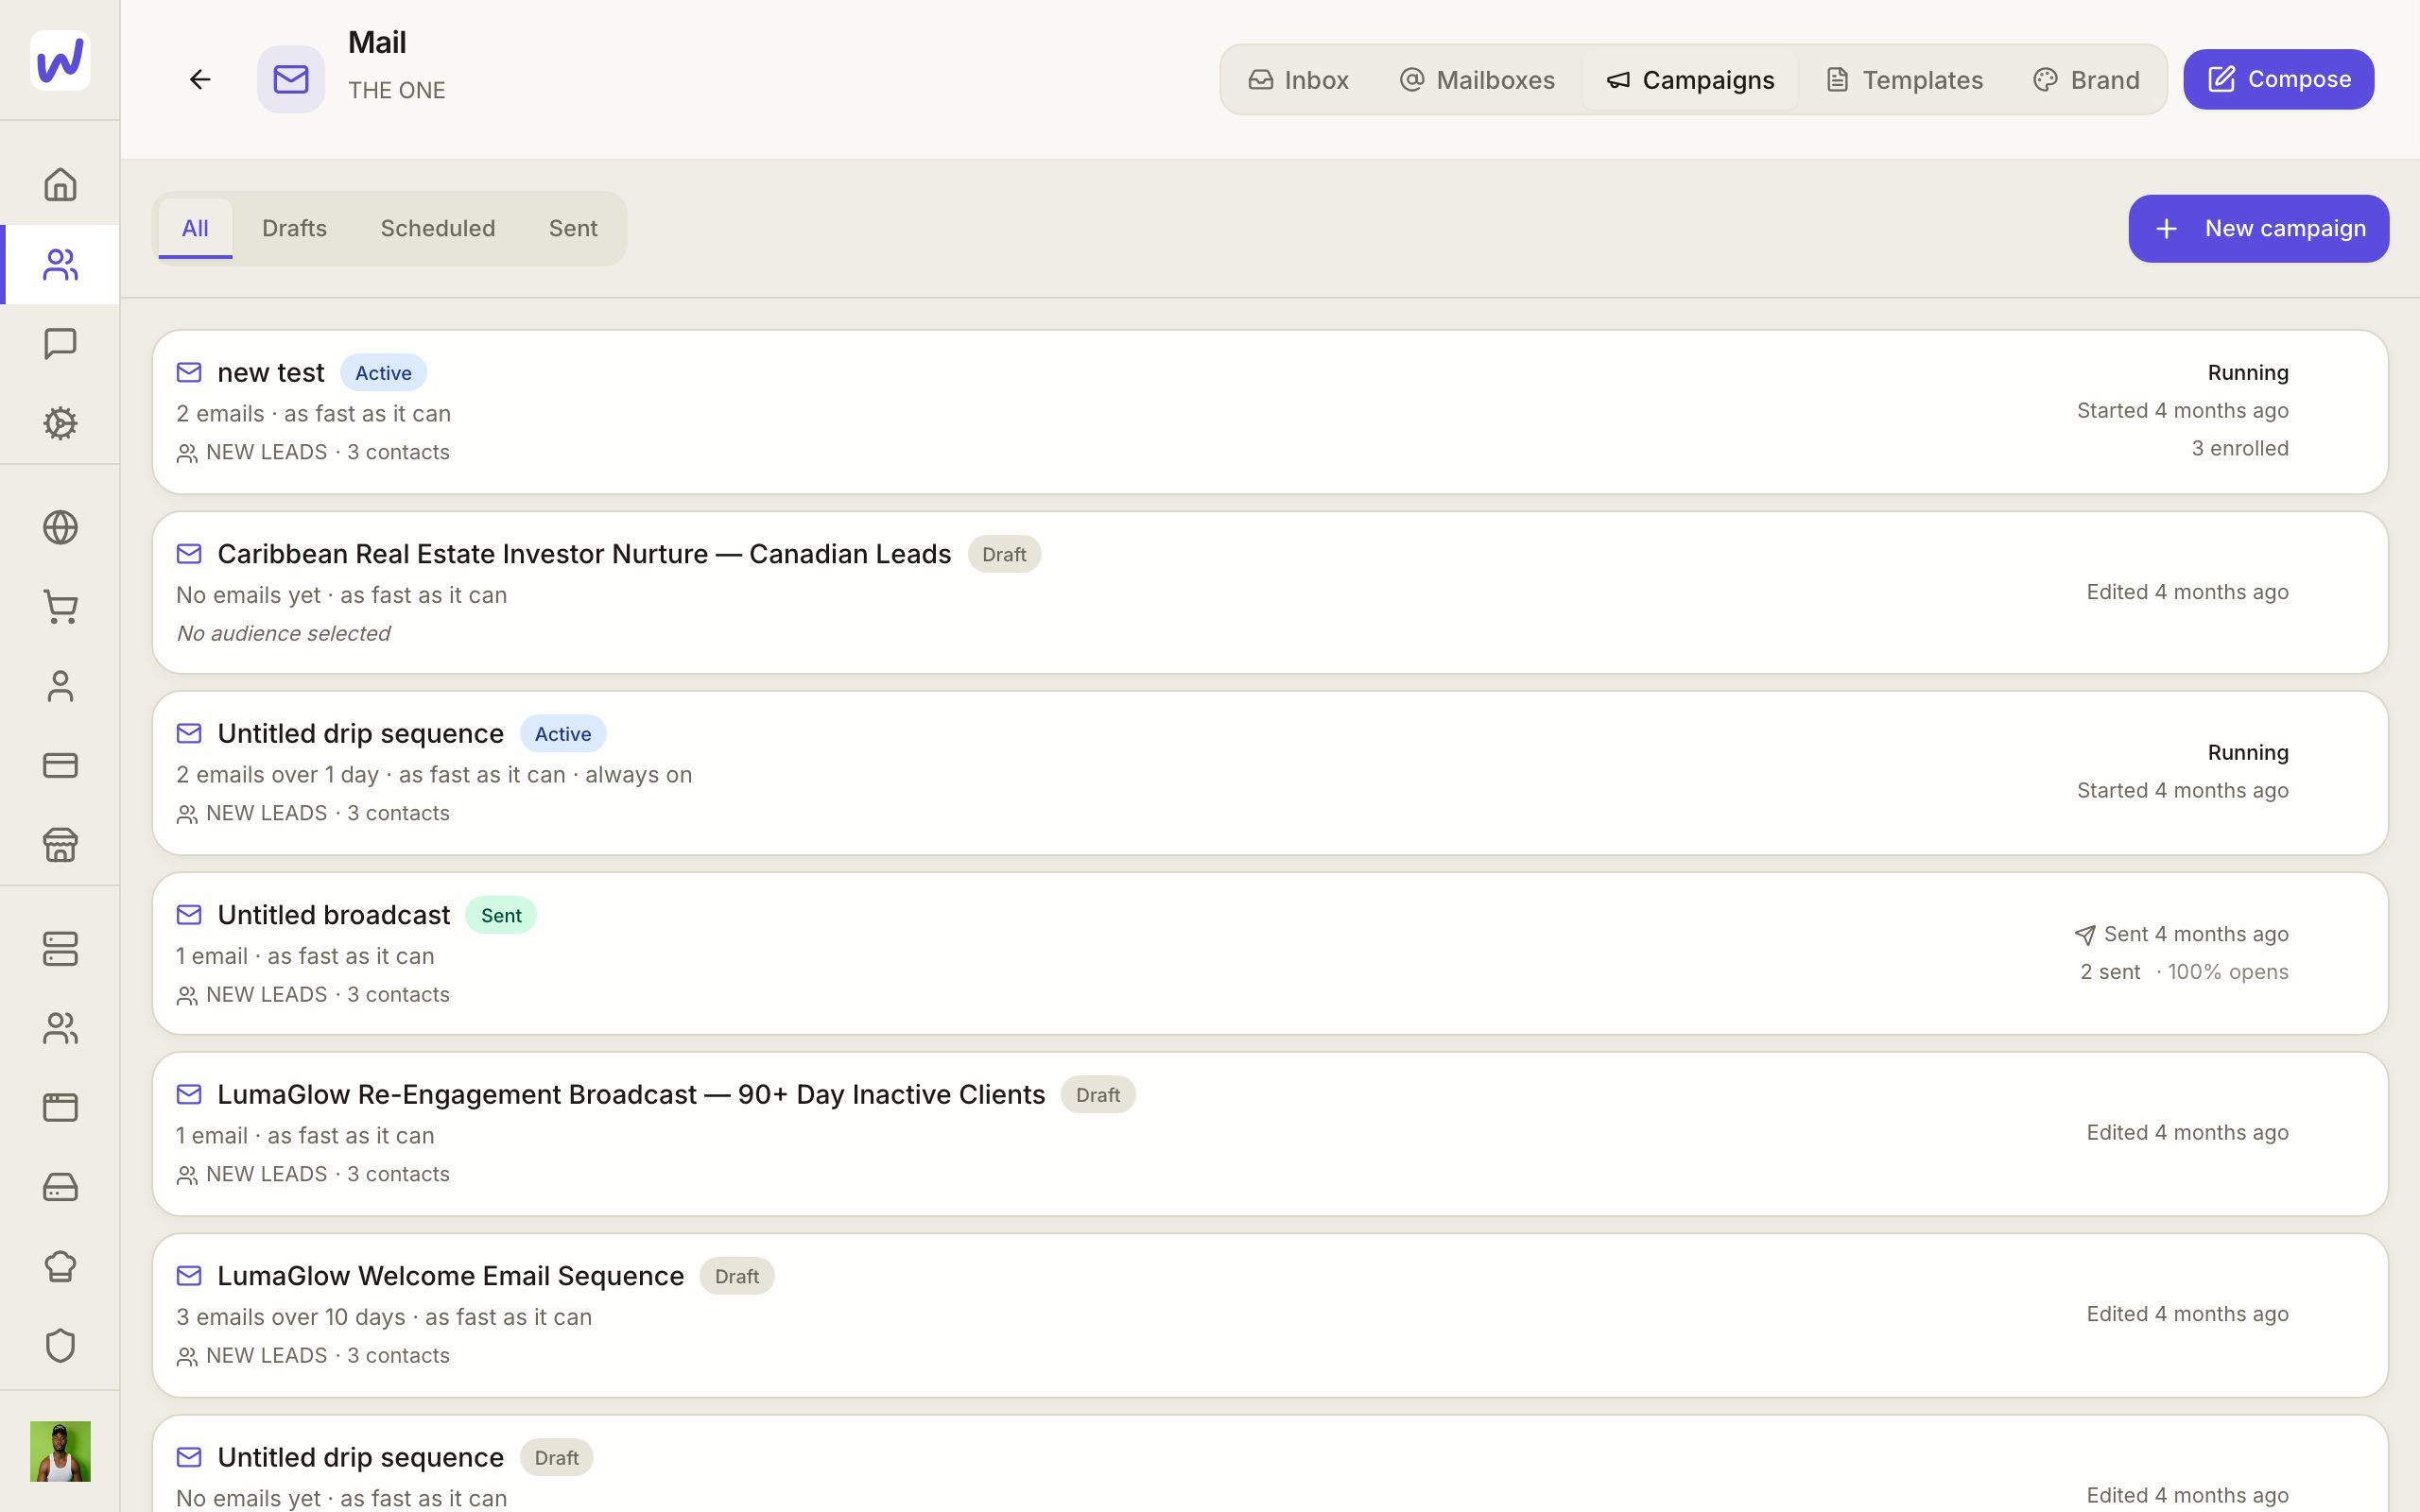Open the shopping cart sidebar icon
The image size is (2420, 1512).
(x=60, y=607)
